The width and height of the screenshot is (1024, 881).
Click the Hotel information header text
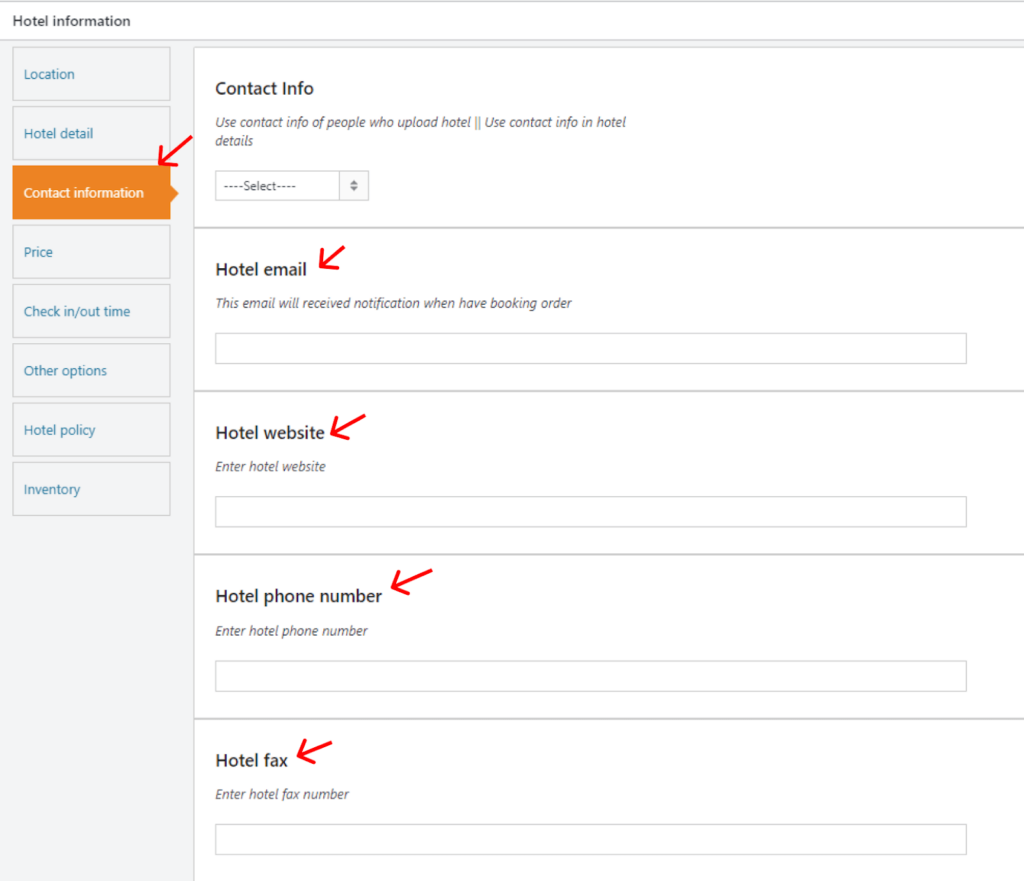pos(72,21)
